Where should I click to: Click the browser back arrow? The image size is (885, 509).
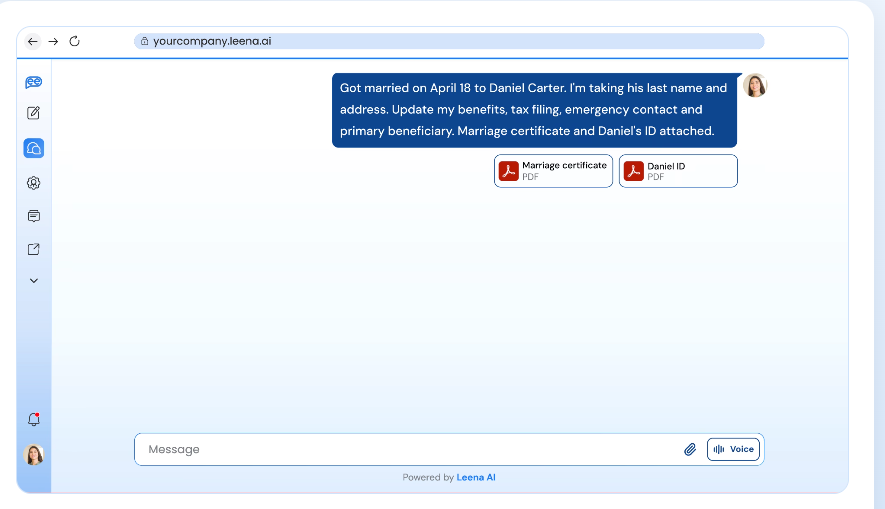tap(33, 41)
